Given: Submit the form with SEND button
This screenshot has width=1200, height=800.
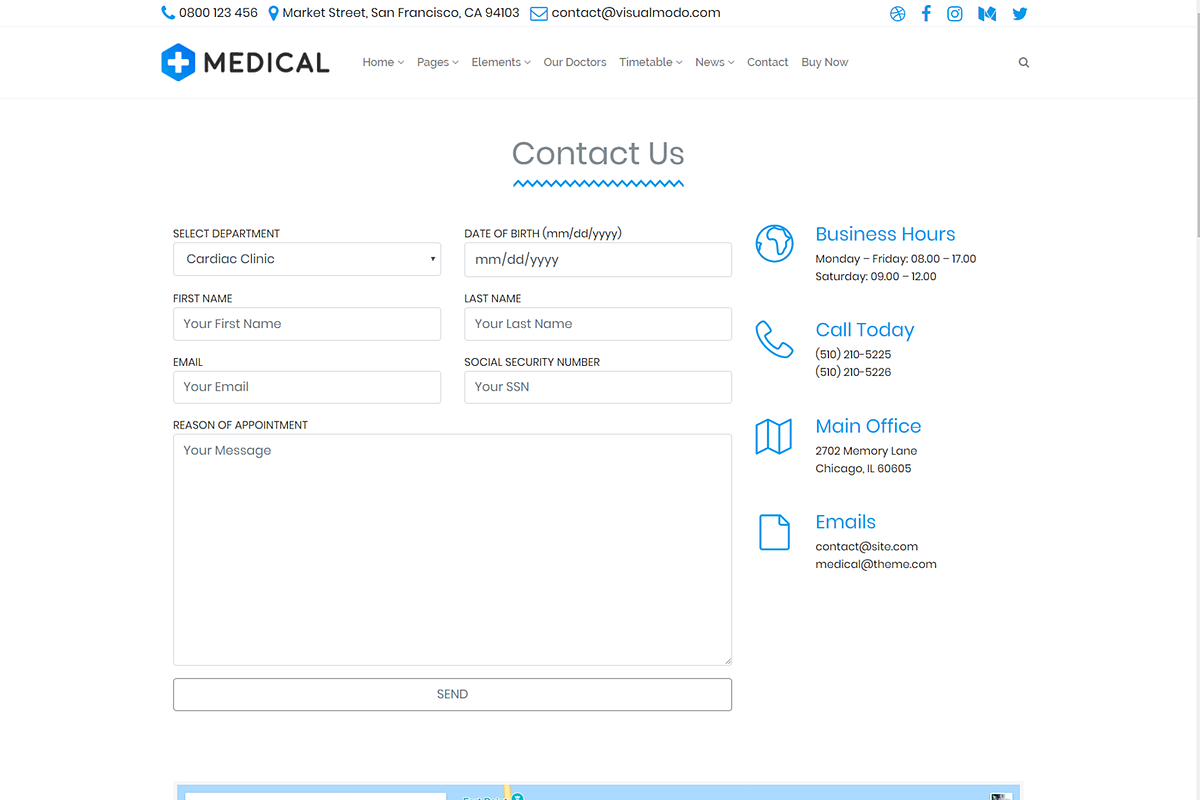Looking at the screenshot, I should click(x=452, y=694).
